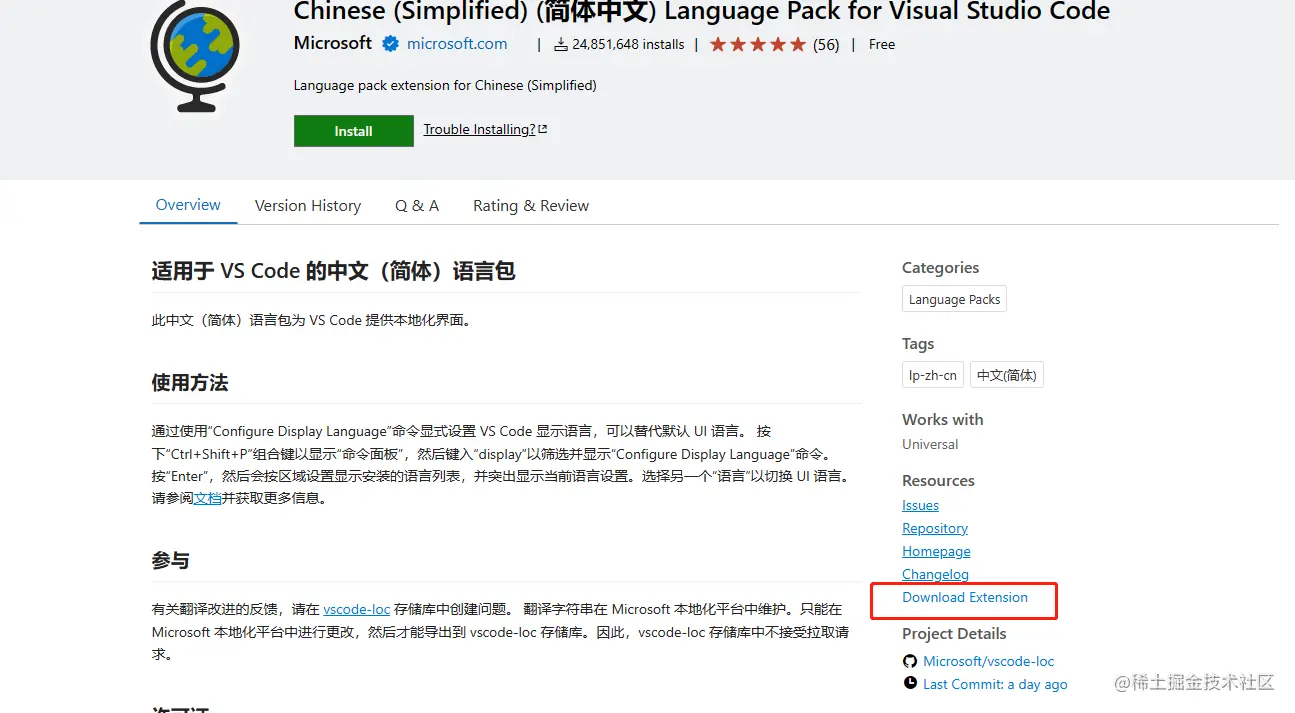
Task: Click the globe extension logo
Action: click(x=195, y=55)
